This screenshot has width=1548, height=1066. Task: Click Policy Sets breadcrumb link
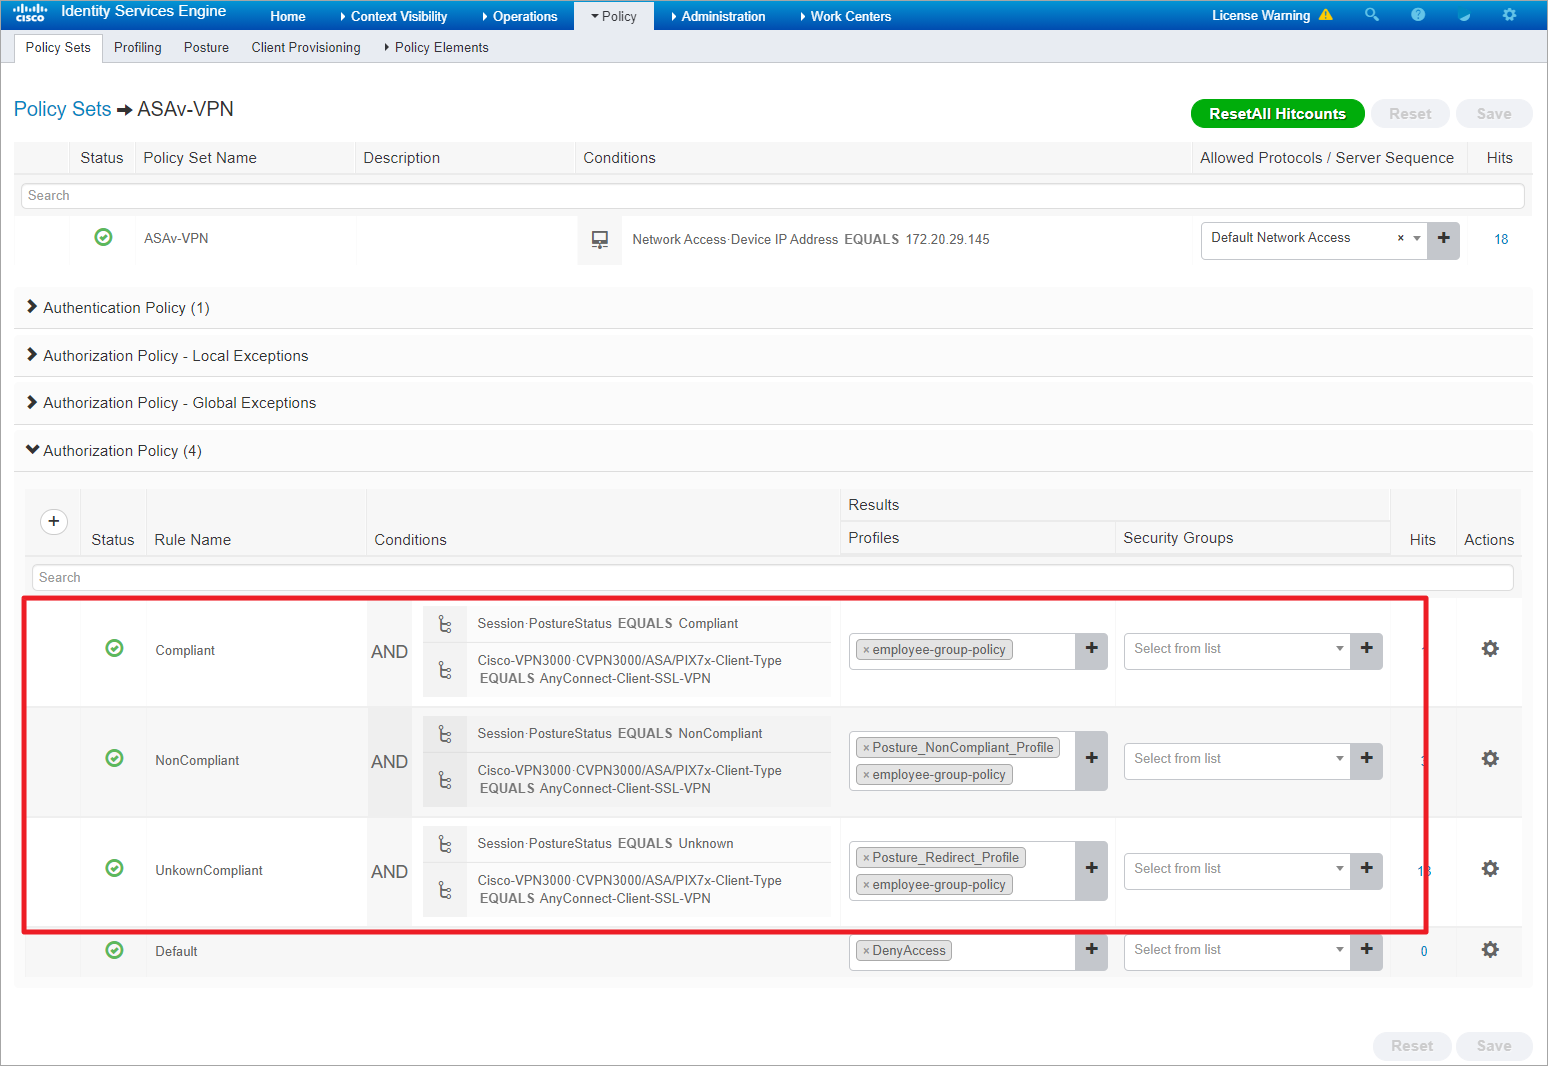click(62, 109)
